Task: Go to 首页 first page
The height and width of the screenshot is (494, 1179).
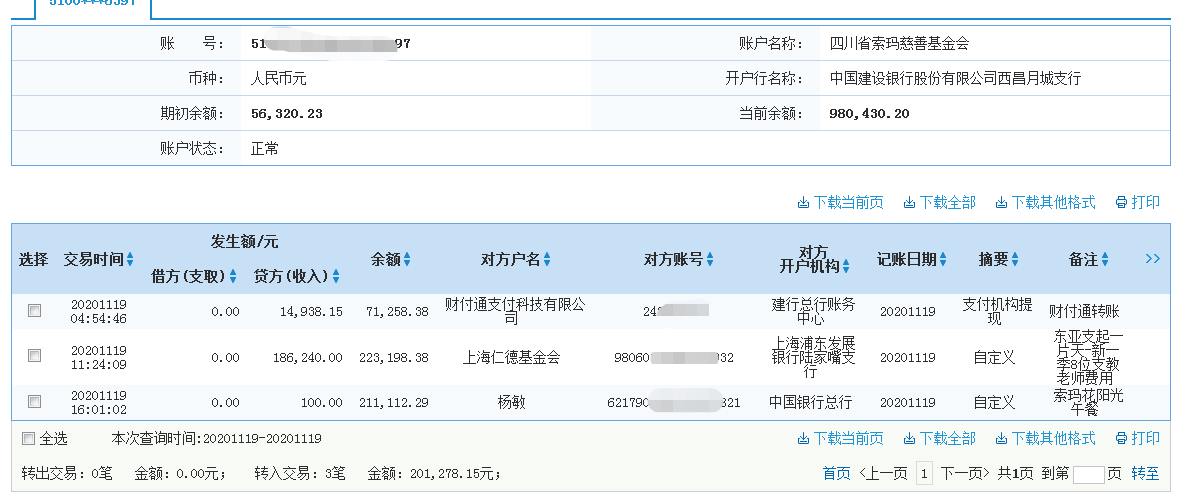Action: point(837,474)
